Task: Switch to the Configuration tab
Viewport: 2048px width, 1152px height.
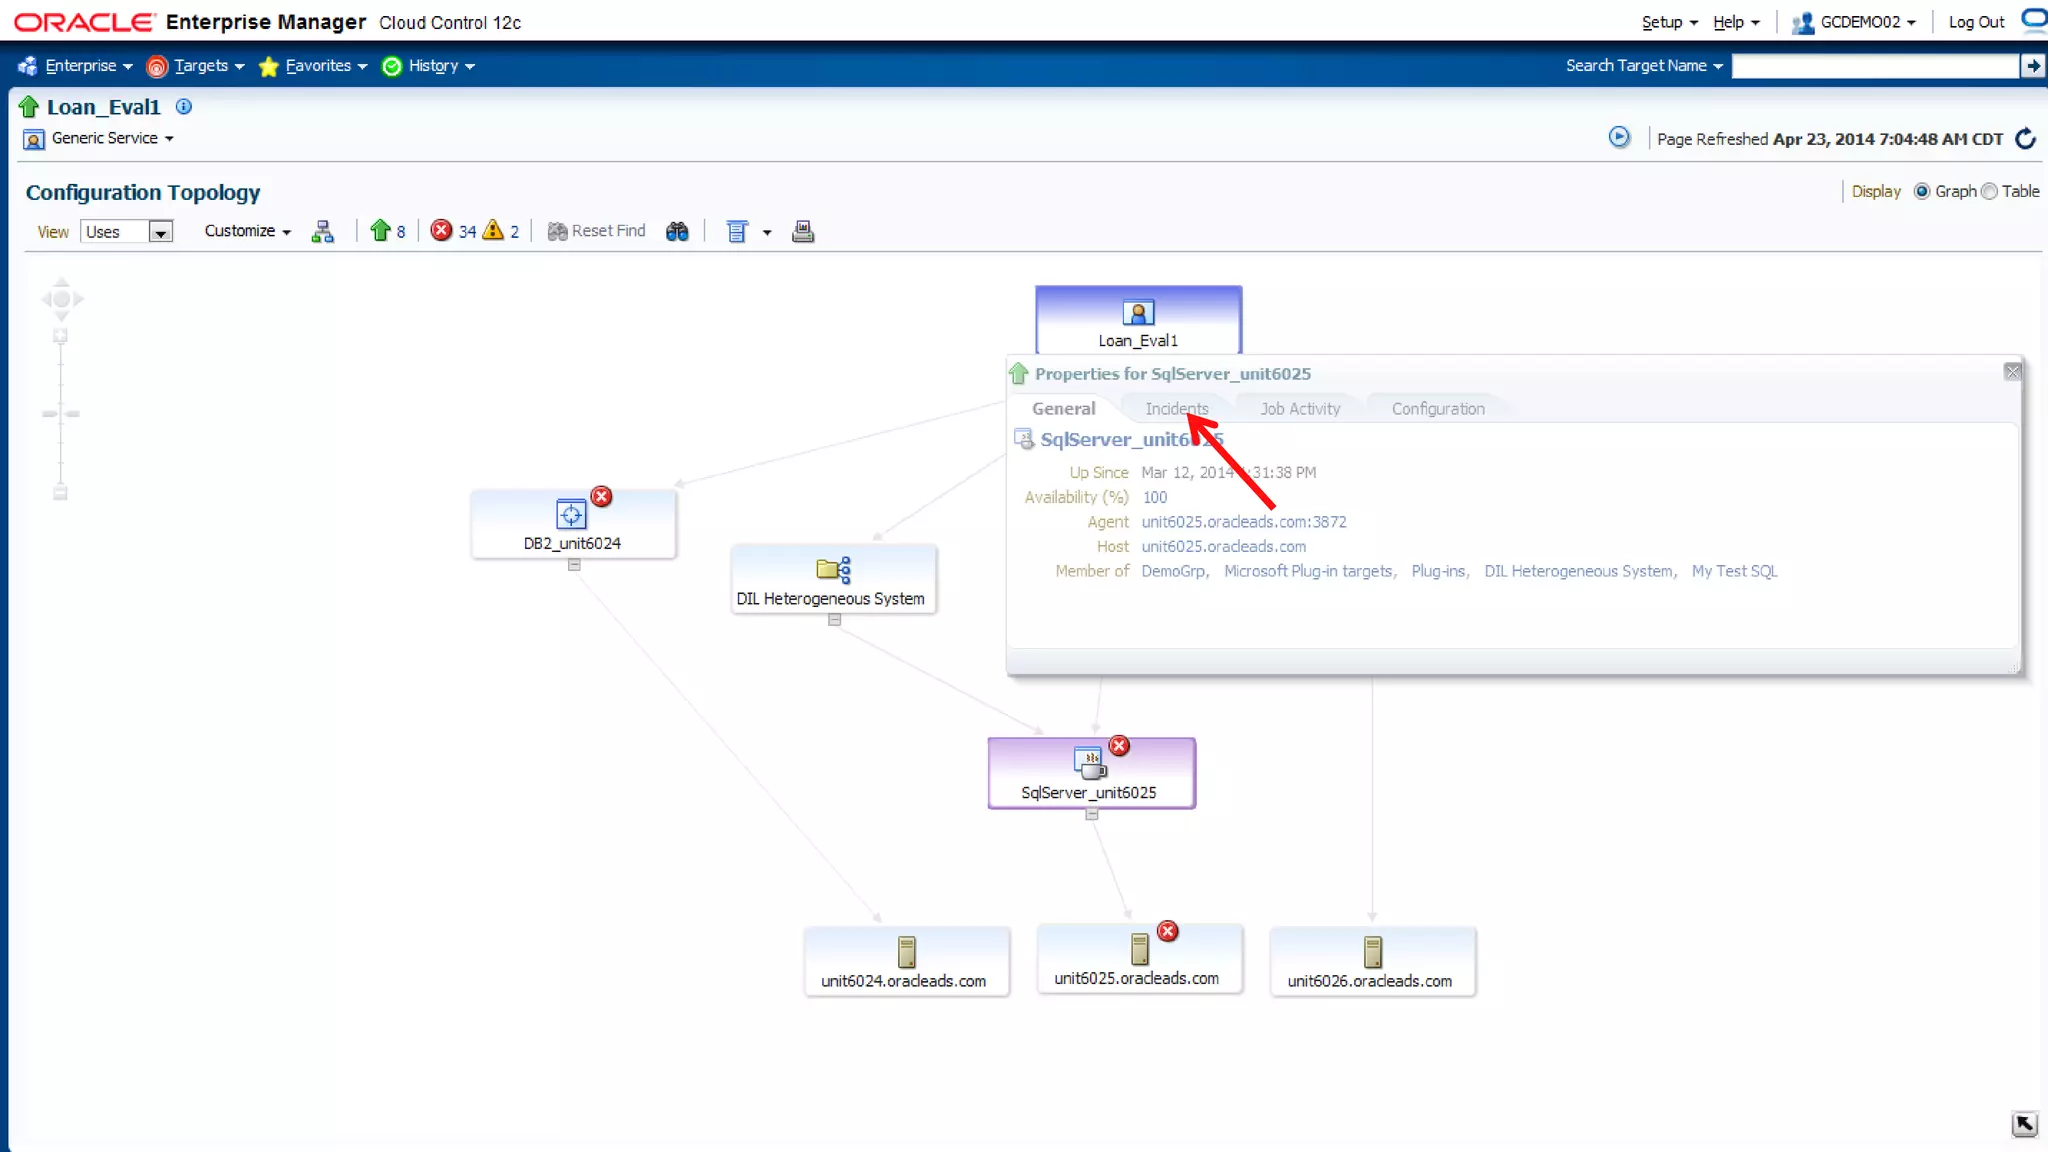Action: pos(1438,408)
